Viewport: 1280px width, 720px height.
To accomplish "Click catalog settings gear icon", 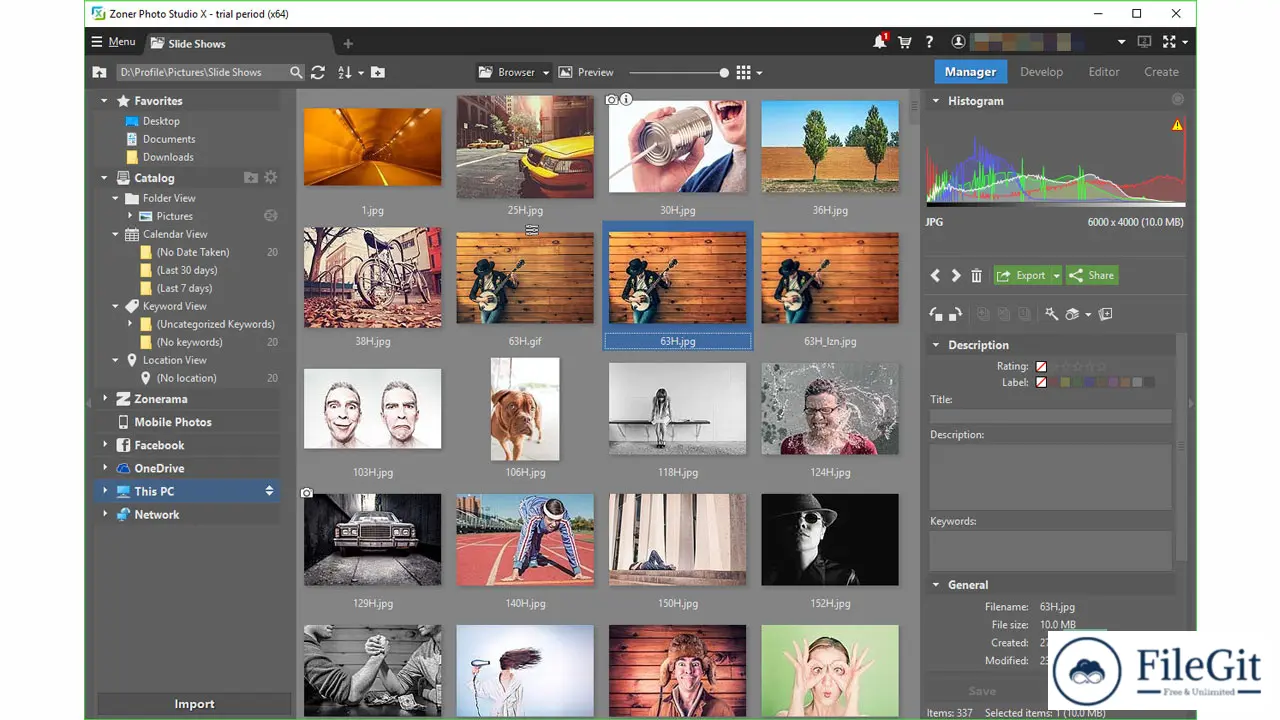I will [x=270, y=177].
